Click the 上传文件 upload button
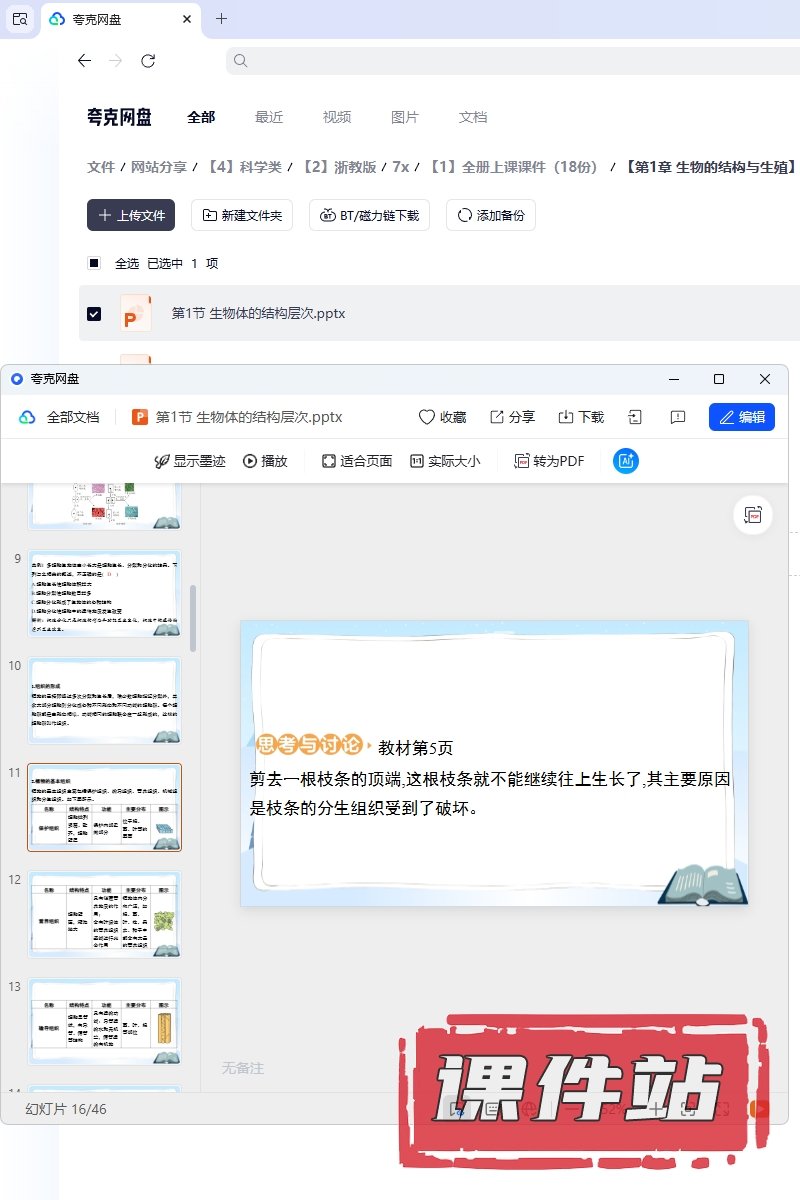 [x=131, y=215]
